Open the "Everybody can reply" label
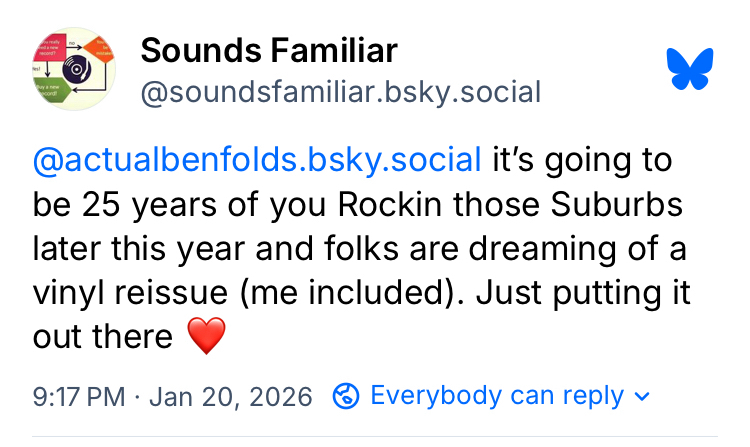This screenshot has width=750, height=447. click(497, 396)
